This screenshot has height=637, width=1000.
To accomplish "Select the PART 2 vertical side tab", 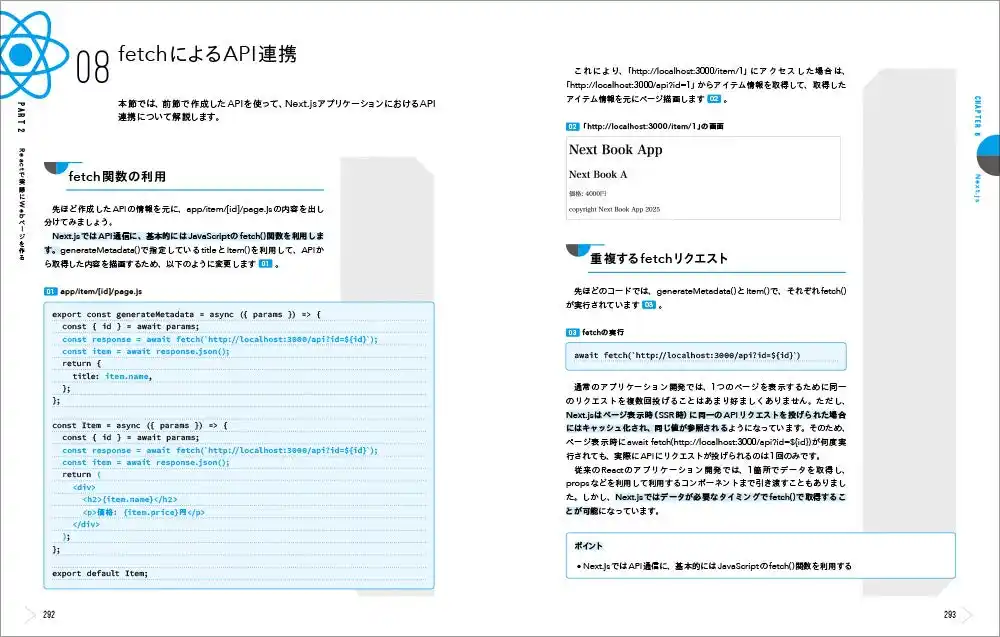I will (x=21, y=117).
